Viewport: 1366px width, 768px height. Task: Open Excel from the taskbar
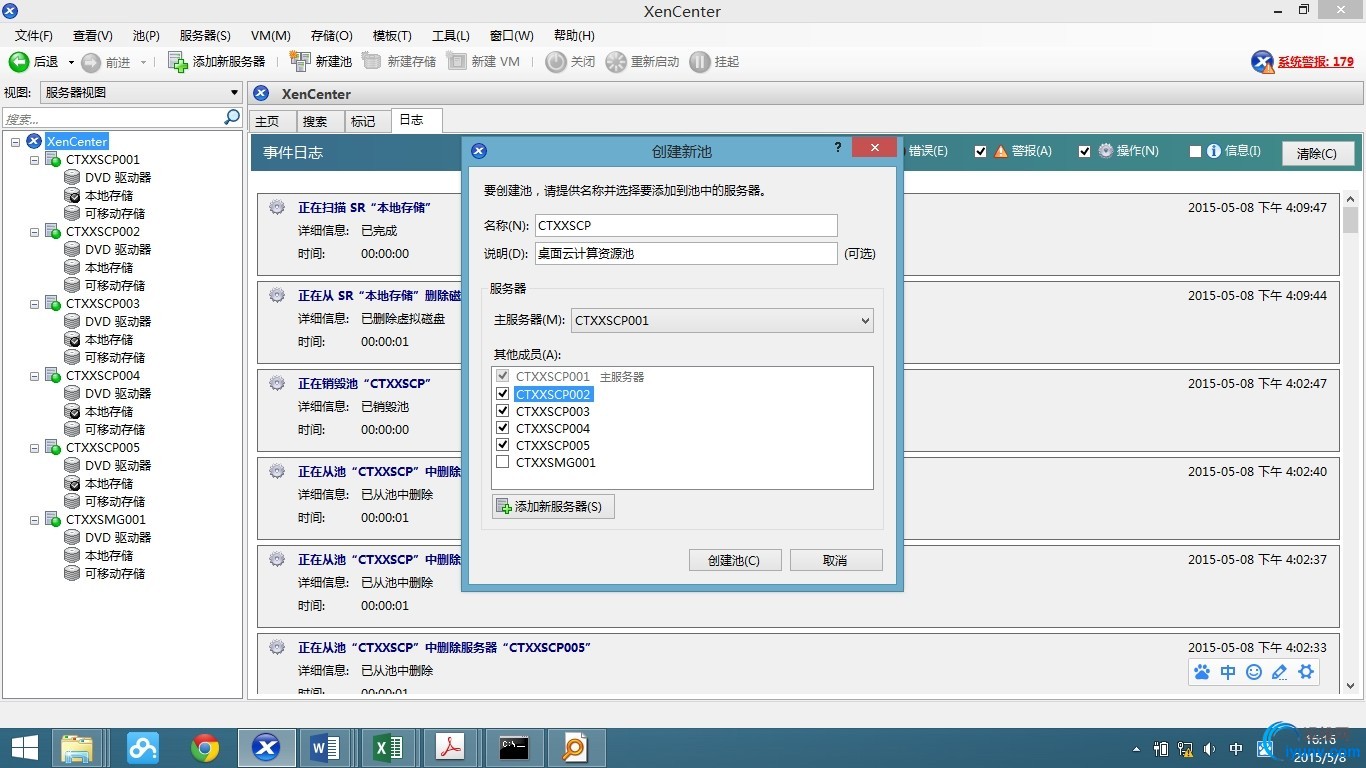pos(387,748)
